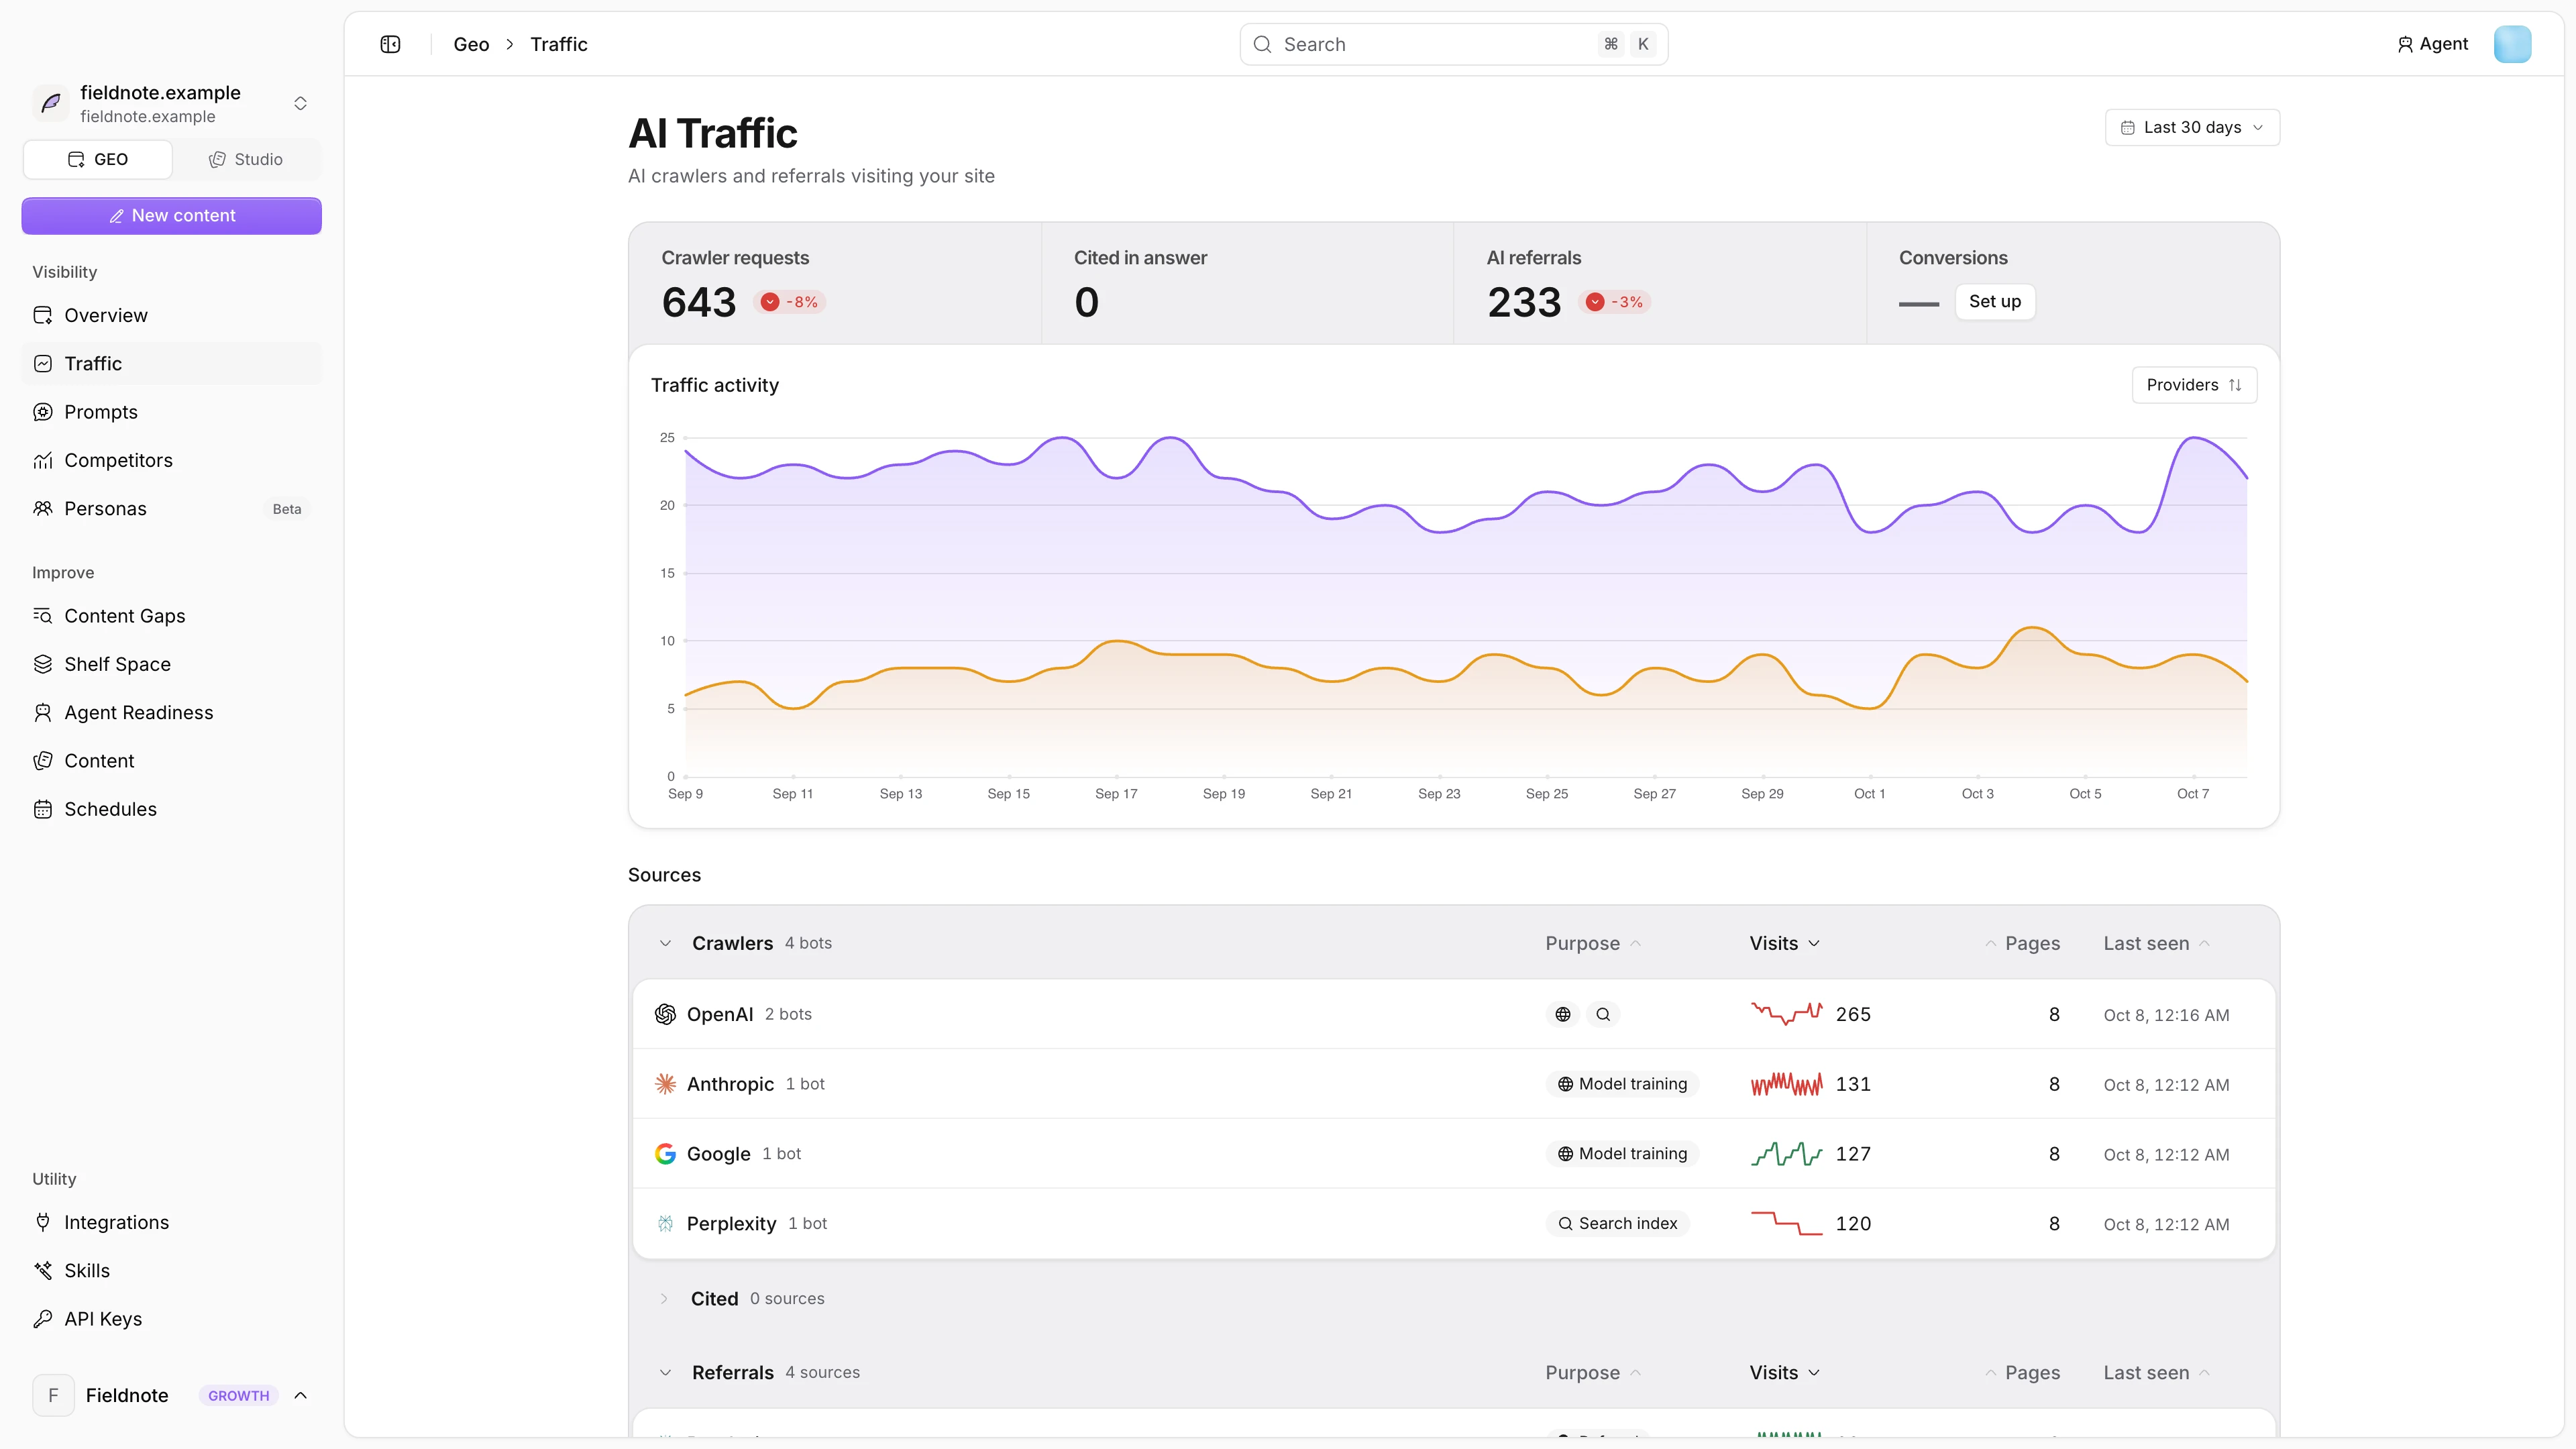Image resolution: width=2576 pixels, height=1449 pixels.
Task: Toggle the Providers chart switch
Action: pos(2194,385)
